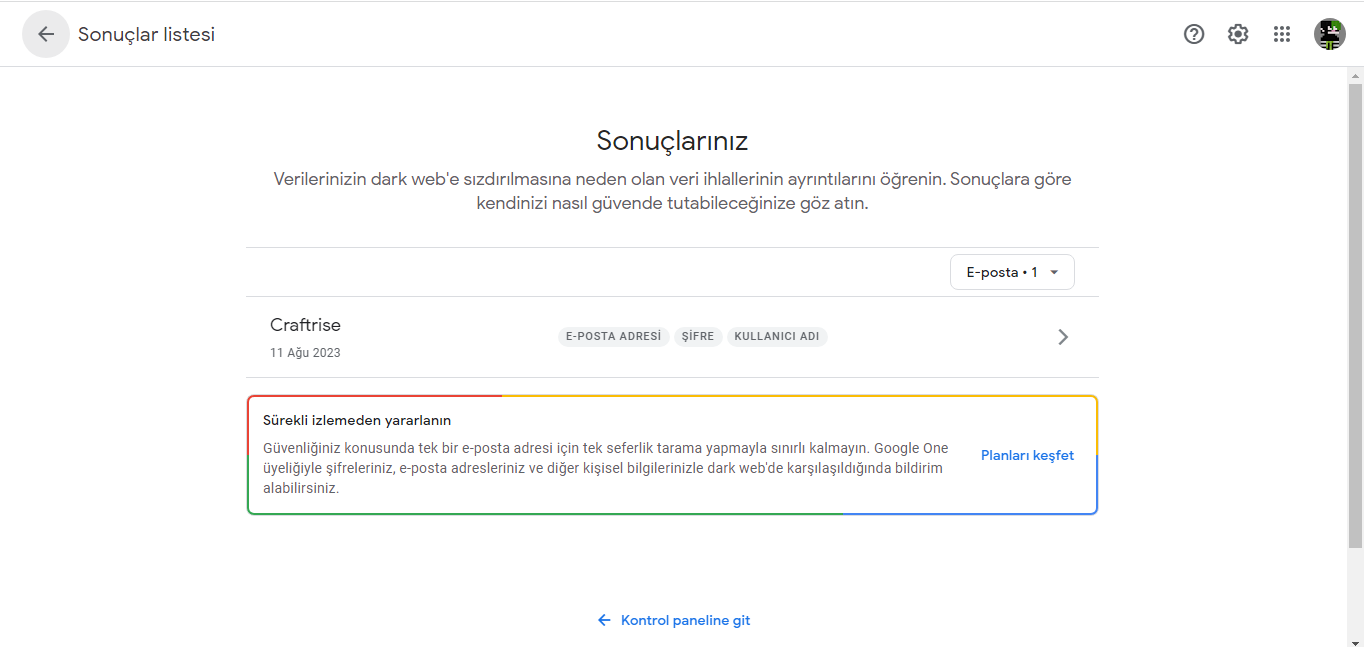Click the Planları keşfet link
Viewport: 1364px width, 647px height.
tap(1027, 455)
